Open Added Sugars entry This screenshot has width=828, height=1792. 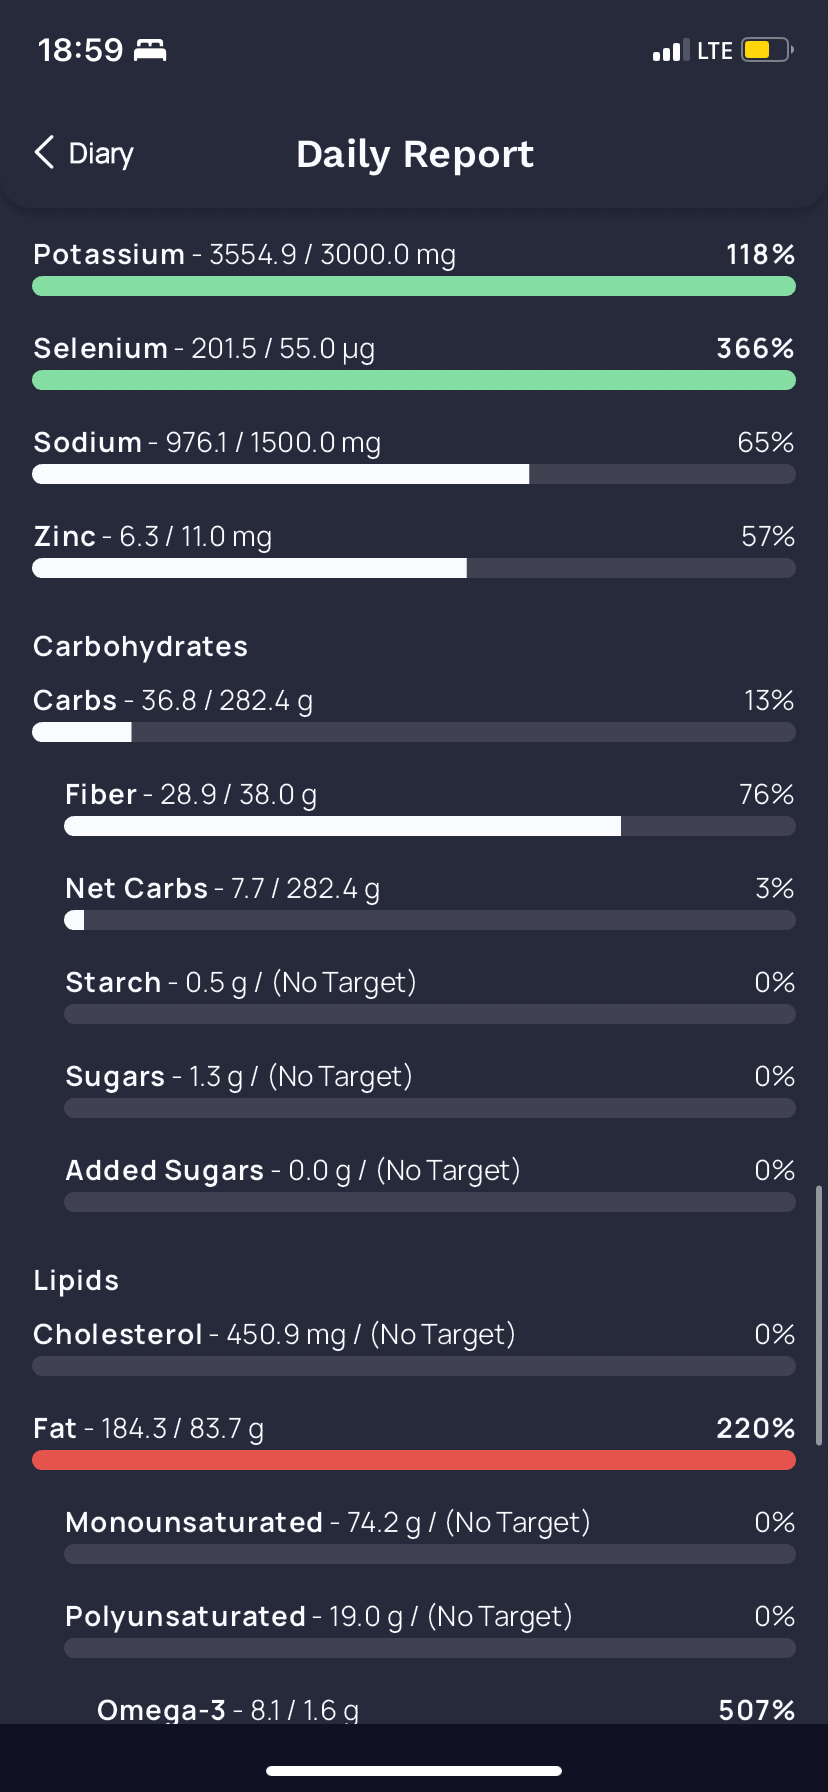430,1184
